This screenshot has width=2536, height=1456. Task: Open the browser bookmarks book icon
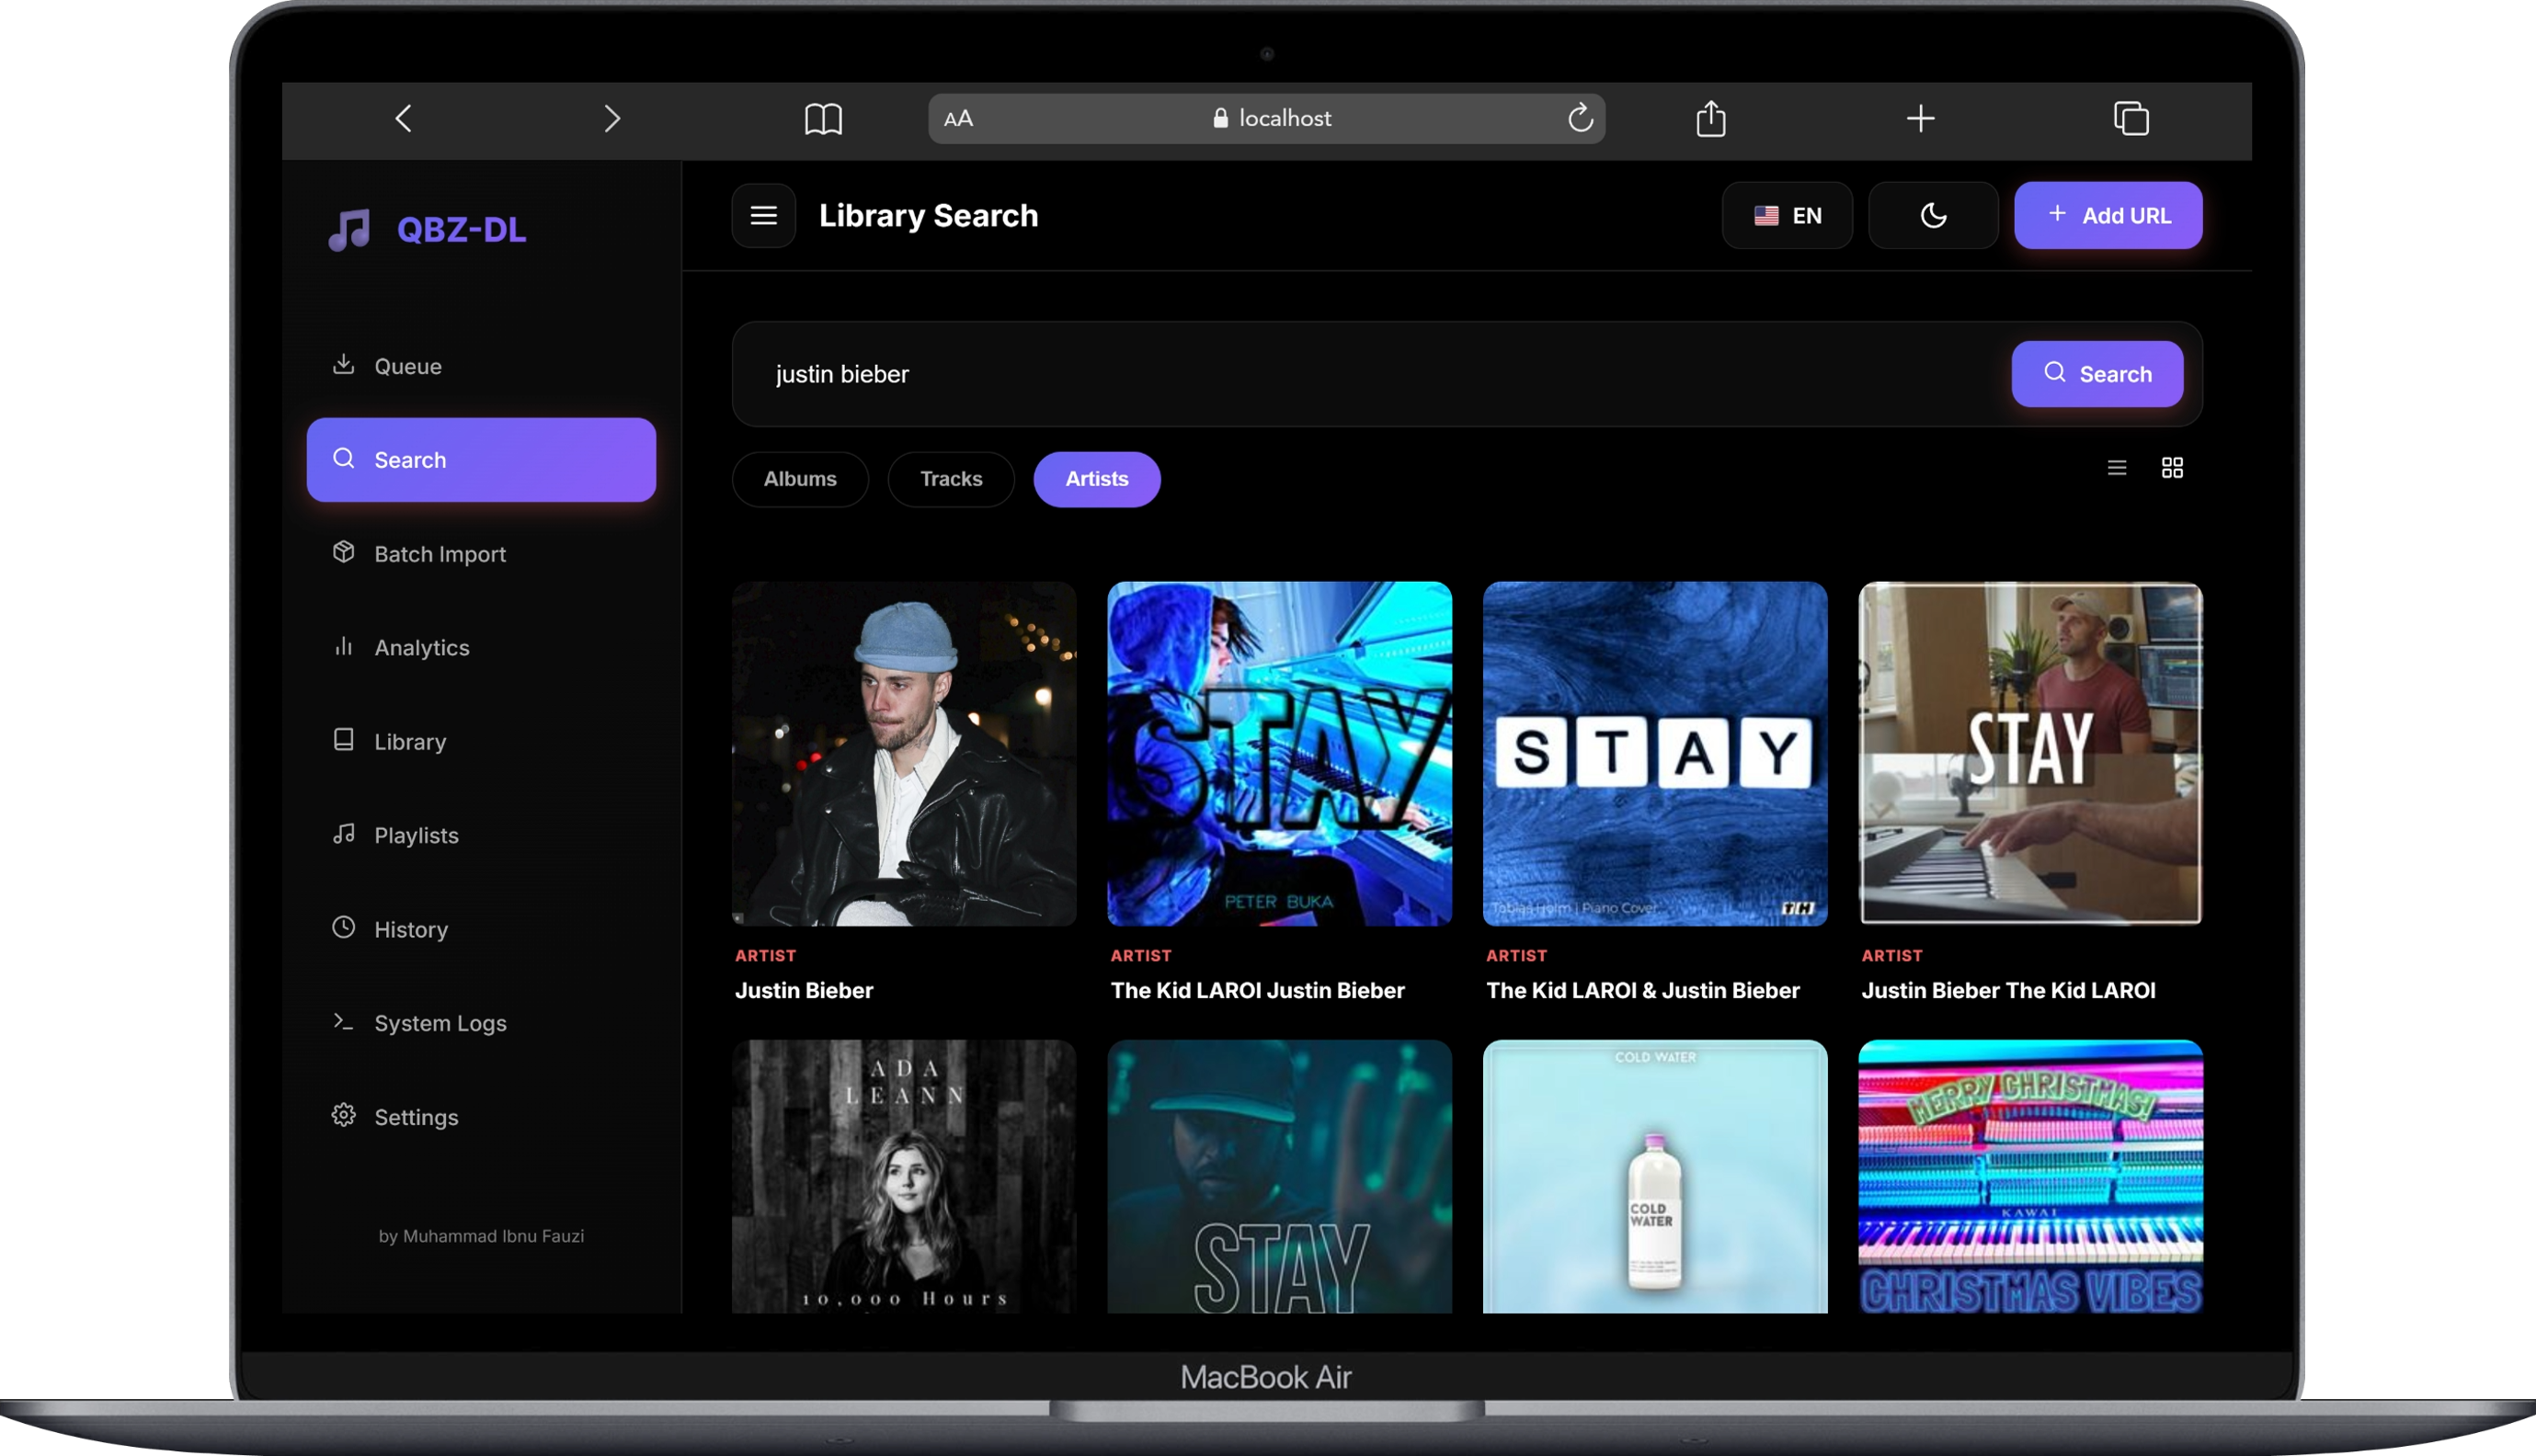(823, 118)
